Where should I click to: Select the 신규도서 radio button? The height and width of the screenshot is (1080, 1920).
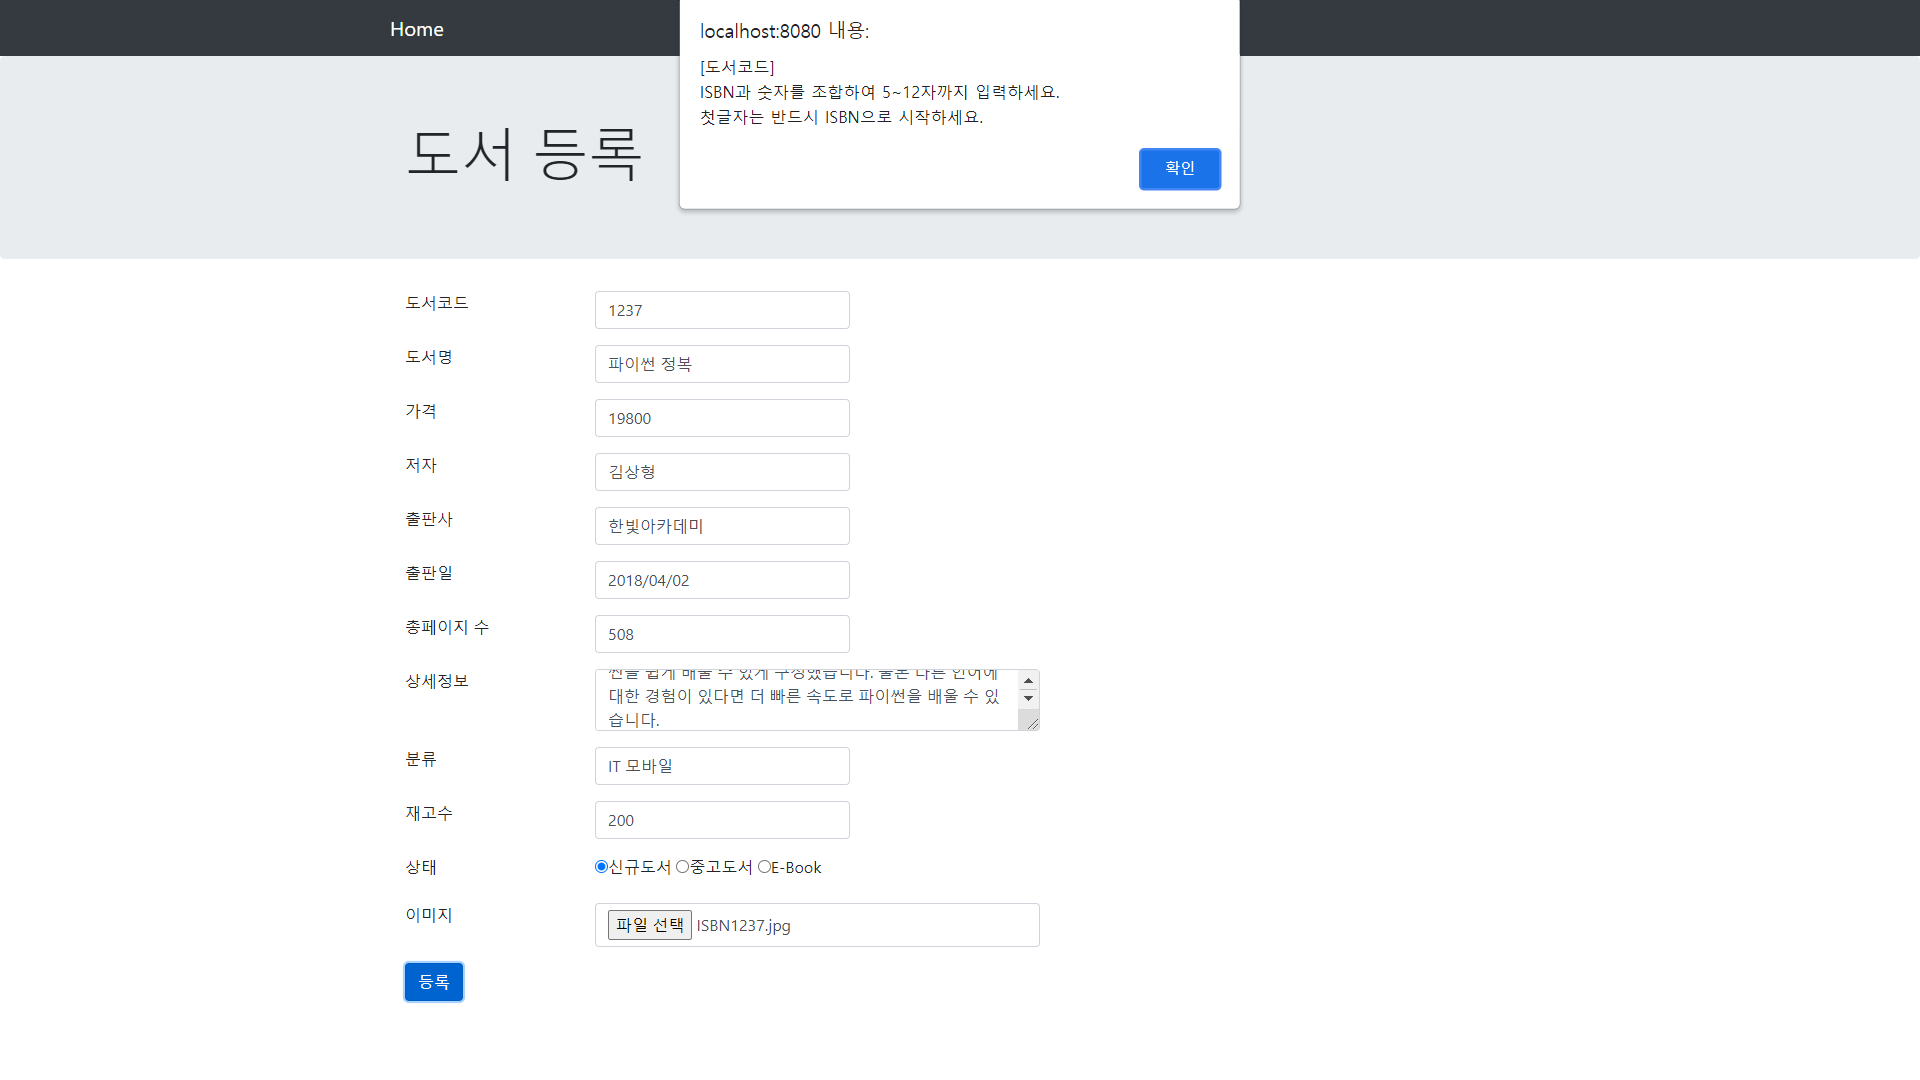(x=601, y=867)
